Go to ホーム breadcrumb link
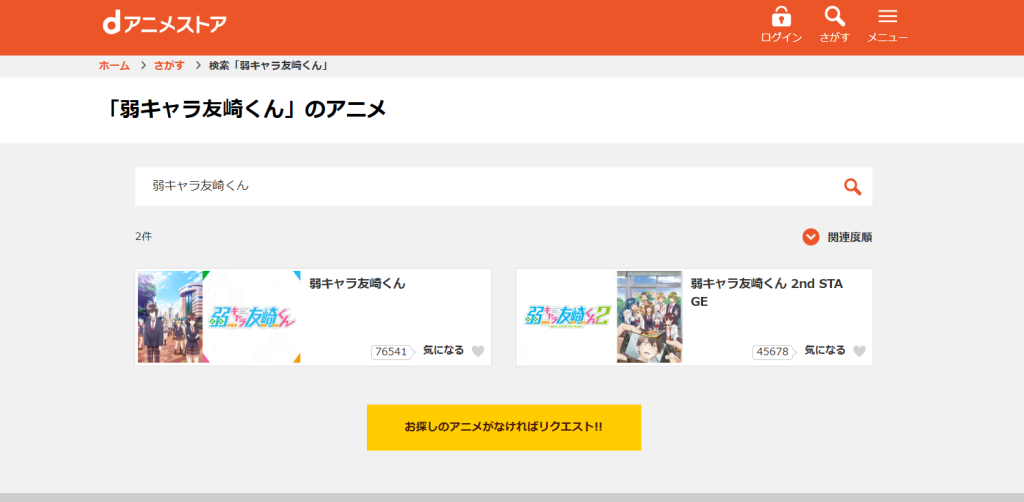This screenshot has height=502, width=1024. point(114,65)
